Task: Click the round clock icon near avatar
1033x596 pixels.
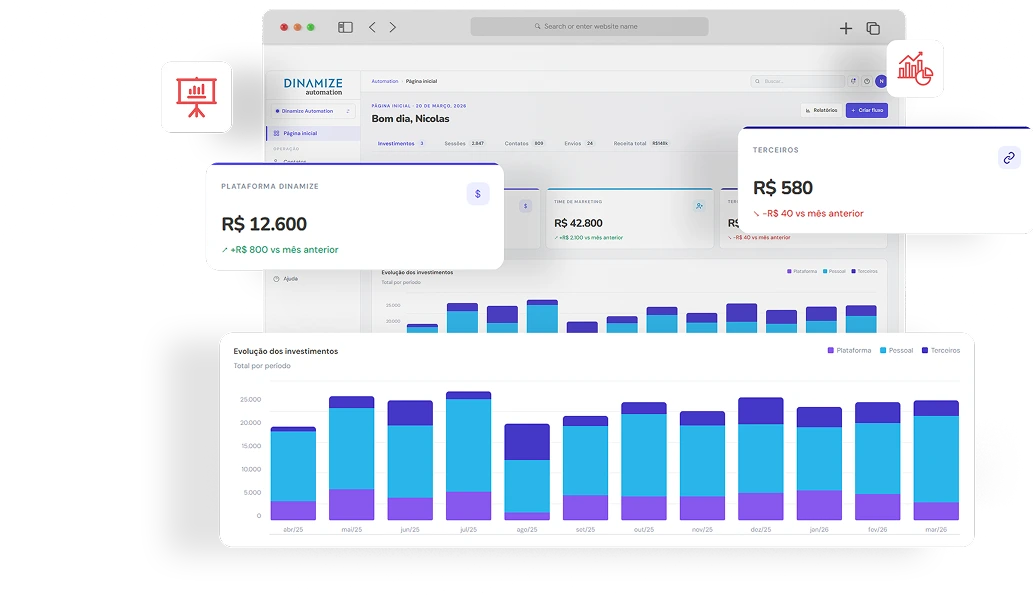Action: pos(867,81)
